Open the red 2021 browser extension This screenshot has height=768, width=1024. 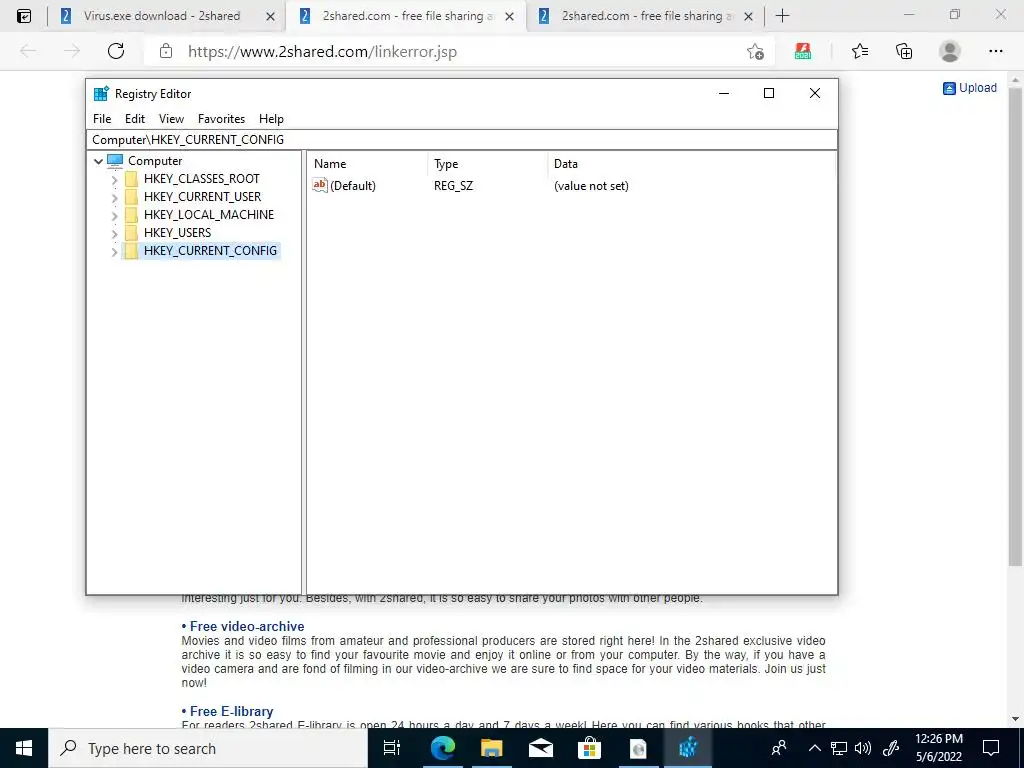pos(803,51)
